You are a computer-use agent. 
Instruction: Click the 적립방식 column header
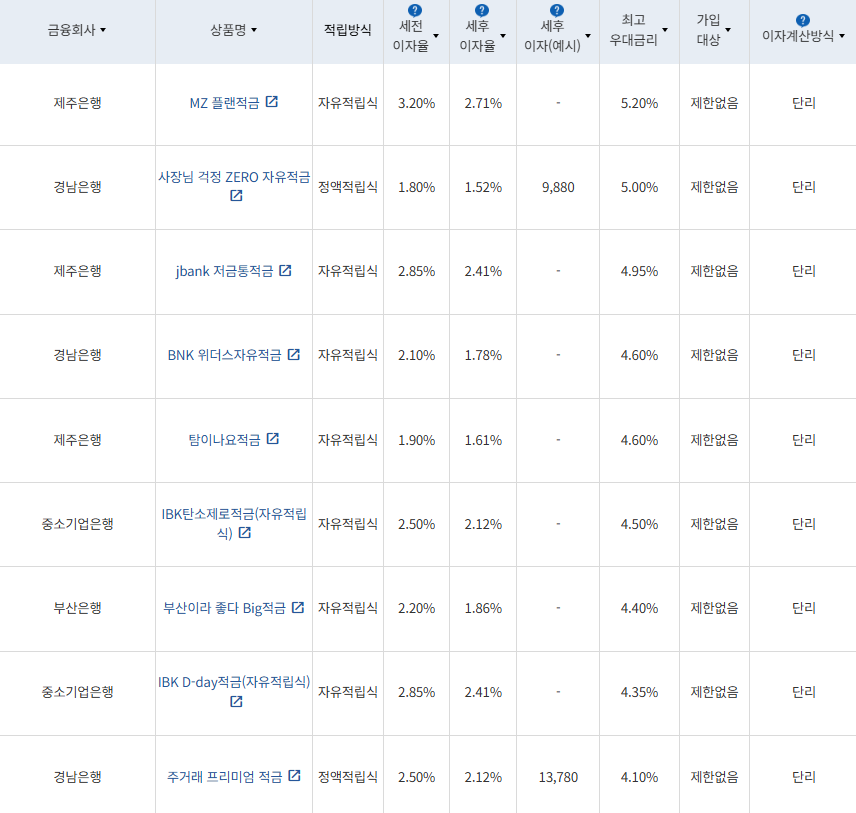[x=347, y=30]
